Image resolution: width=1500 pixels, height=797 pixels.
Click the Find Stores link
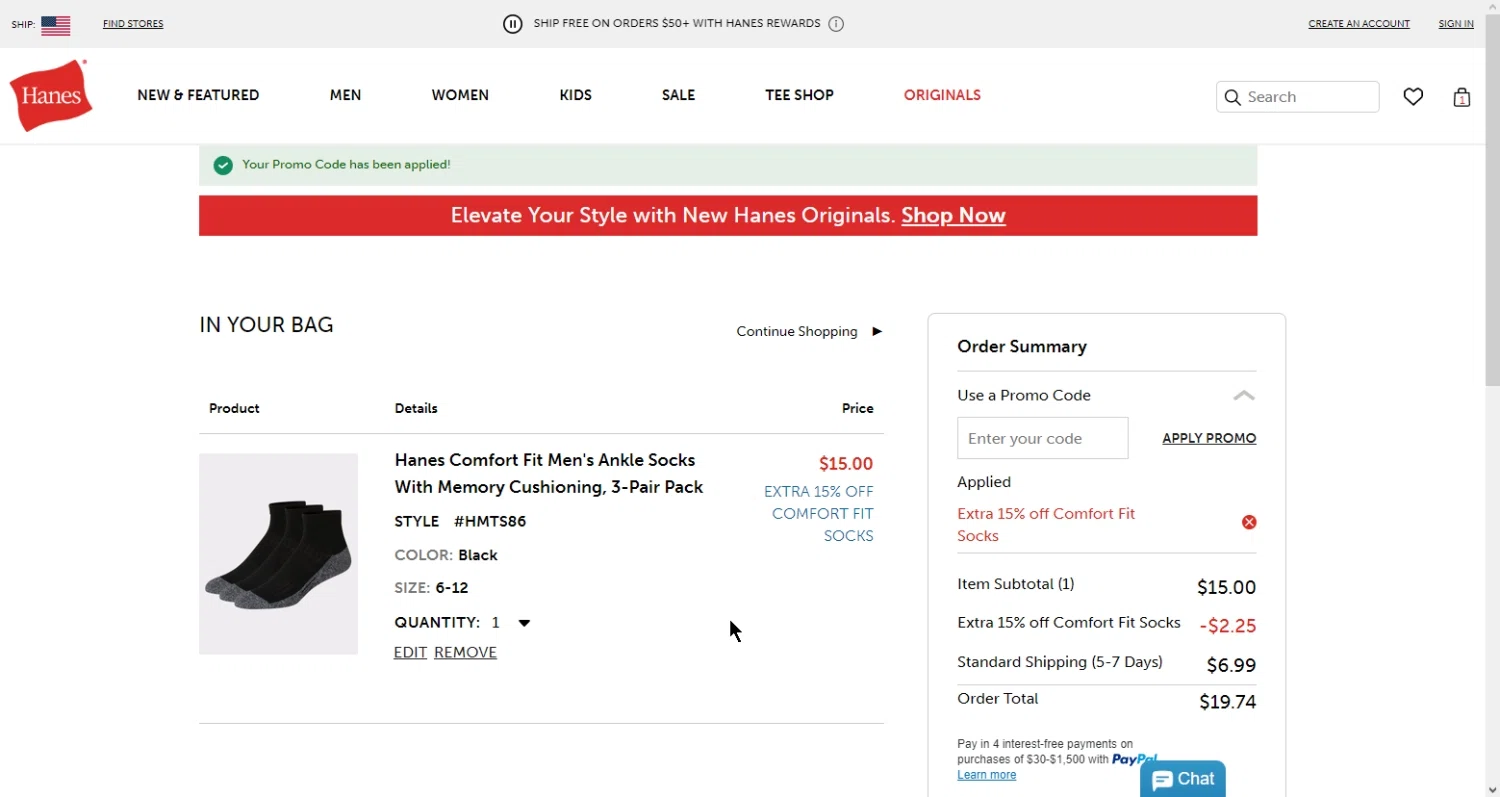[x=133, y=24]
